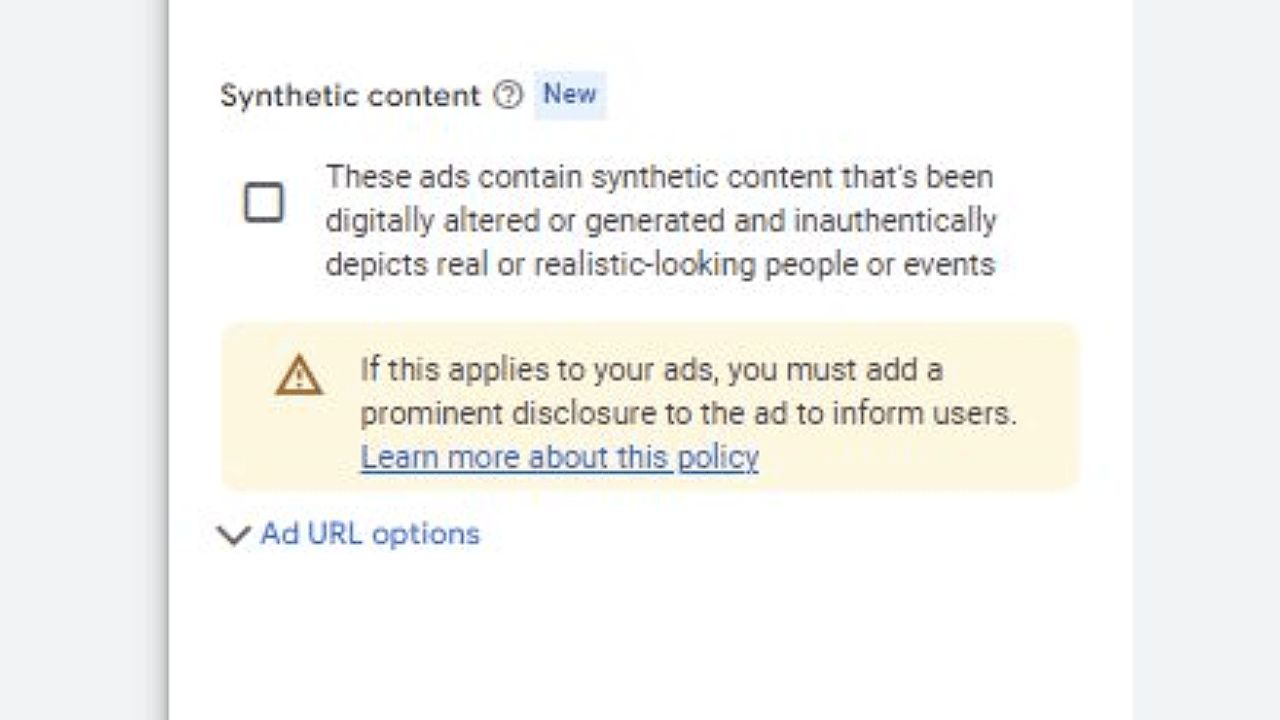Viewport: 1280px width, 720px height.
Task: Click the gray margin right of the panel
Action: point(1205,360)
